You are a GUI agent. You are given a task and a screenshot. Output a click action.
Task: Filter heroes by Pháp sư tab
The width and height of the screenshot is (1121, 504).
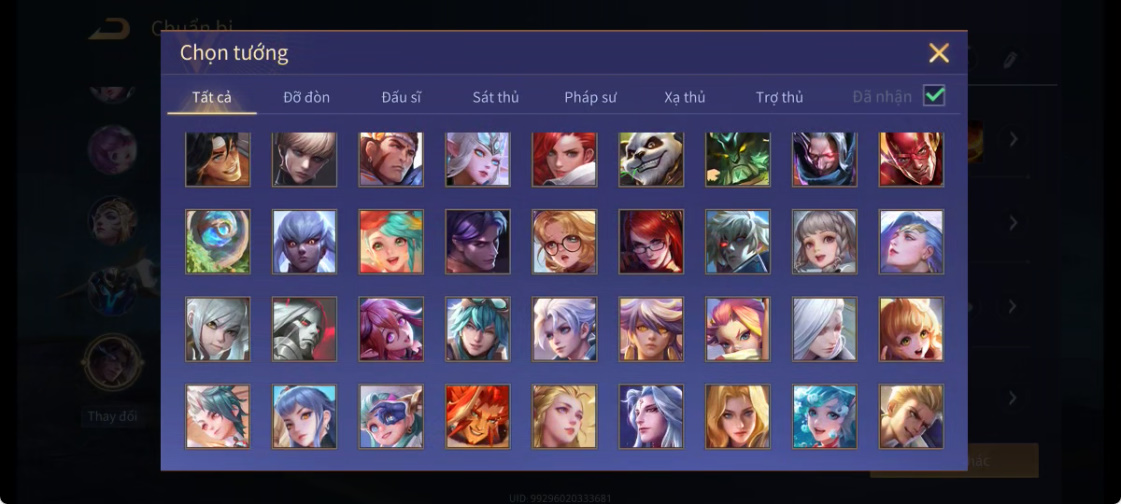click(x=591, y=97)
